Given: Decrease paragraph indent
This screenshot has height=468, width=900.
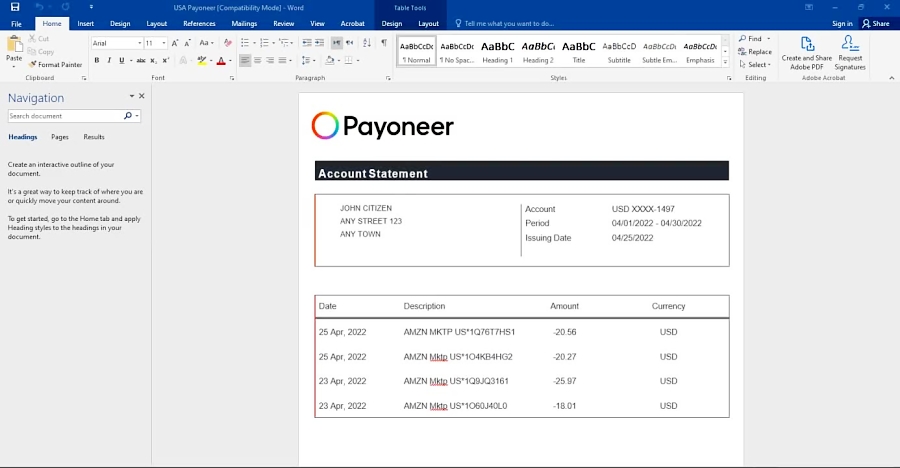Looking at the screenshot, I should point(307,43).
